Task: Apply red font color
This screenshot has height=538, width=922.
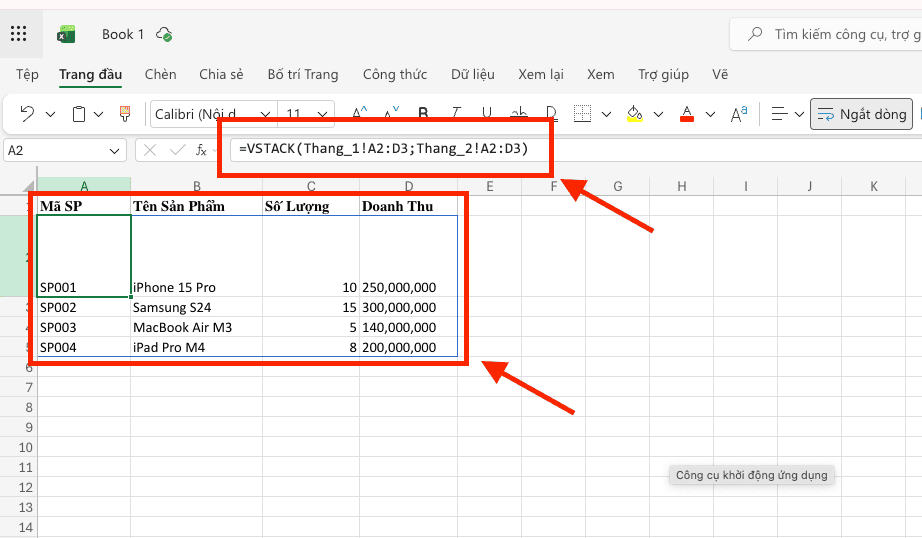Action: click(686, 113)
